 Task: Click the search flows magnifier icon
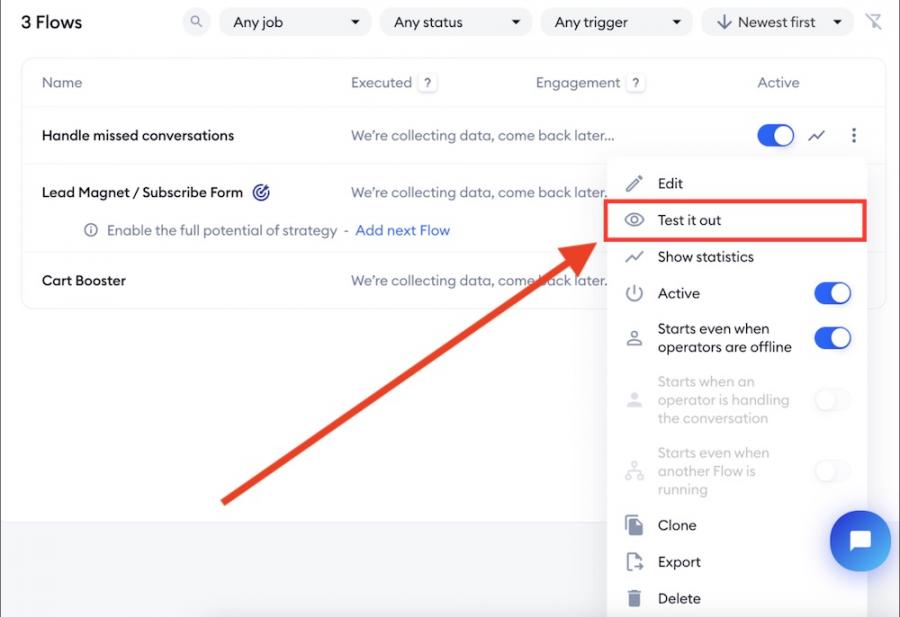(196, 22)
